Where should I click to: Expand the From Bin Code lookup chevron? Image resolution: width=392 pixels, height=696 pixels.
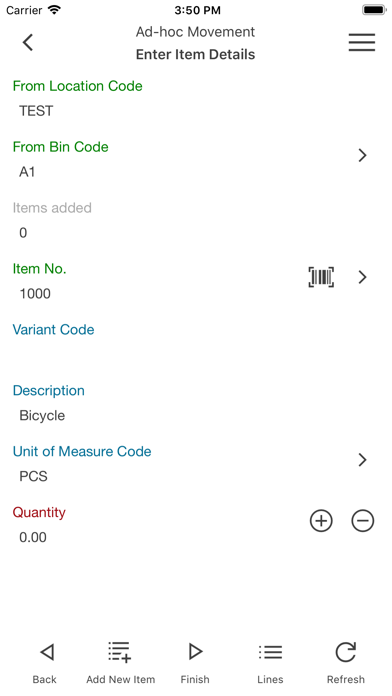click(x=363, y=155)
